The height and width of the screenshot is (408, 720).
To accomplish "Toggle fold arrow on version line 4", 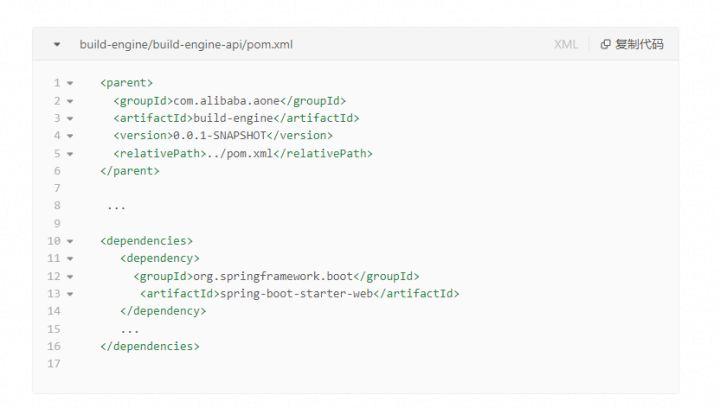I will pyautogui.click(x=70, y=136).
